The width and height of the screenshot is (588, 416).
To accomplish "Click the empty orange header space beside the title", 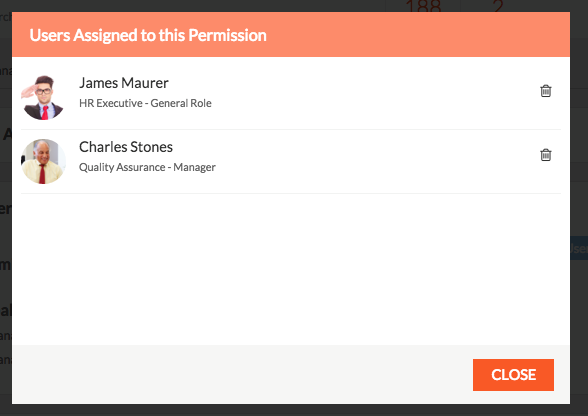I will 418,35.
